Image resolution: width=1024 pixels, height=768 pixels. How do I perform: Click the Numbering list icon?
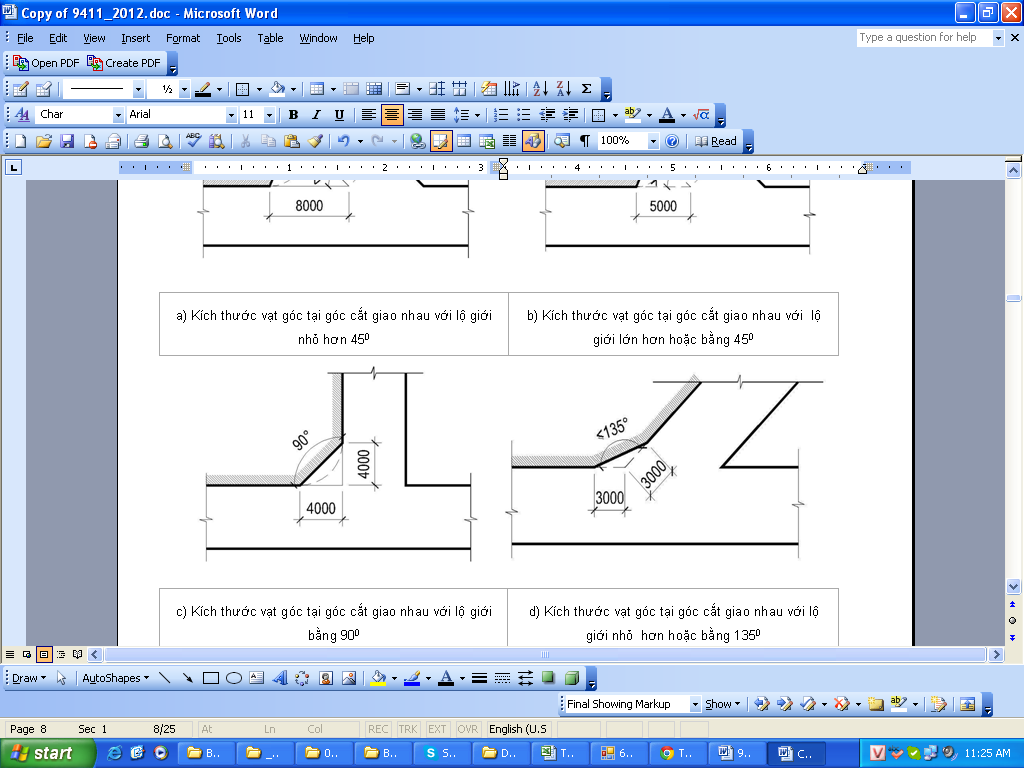pyautogui.click(x=501, y=115)
